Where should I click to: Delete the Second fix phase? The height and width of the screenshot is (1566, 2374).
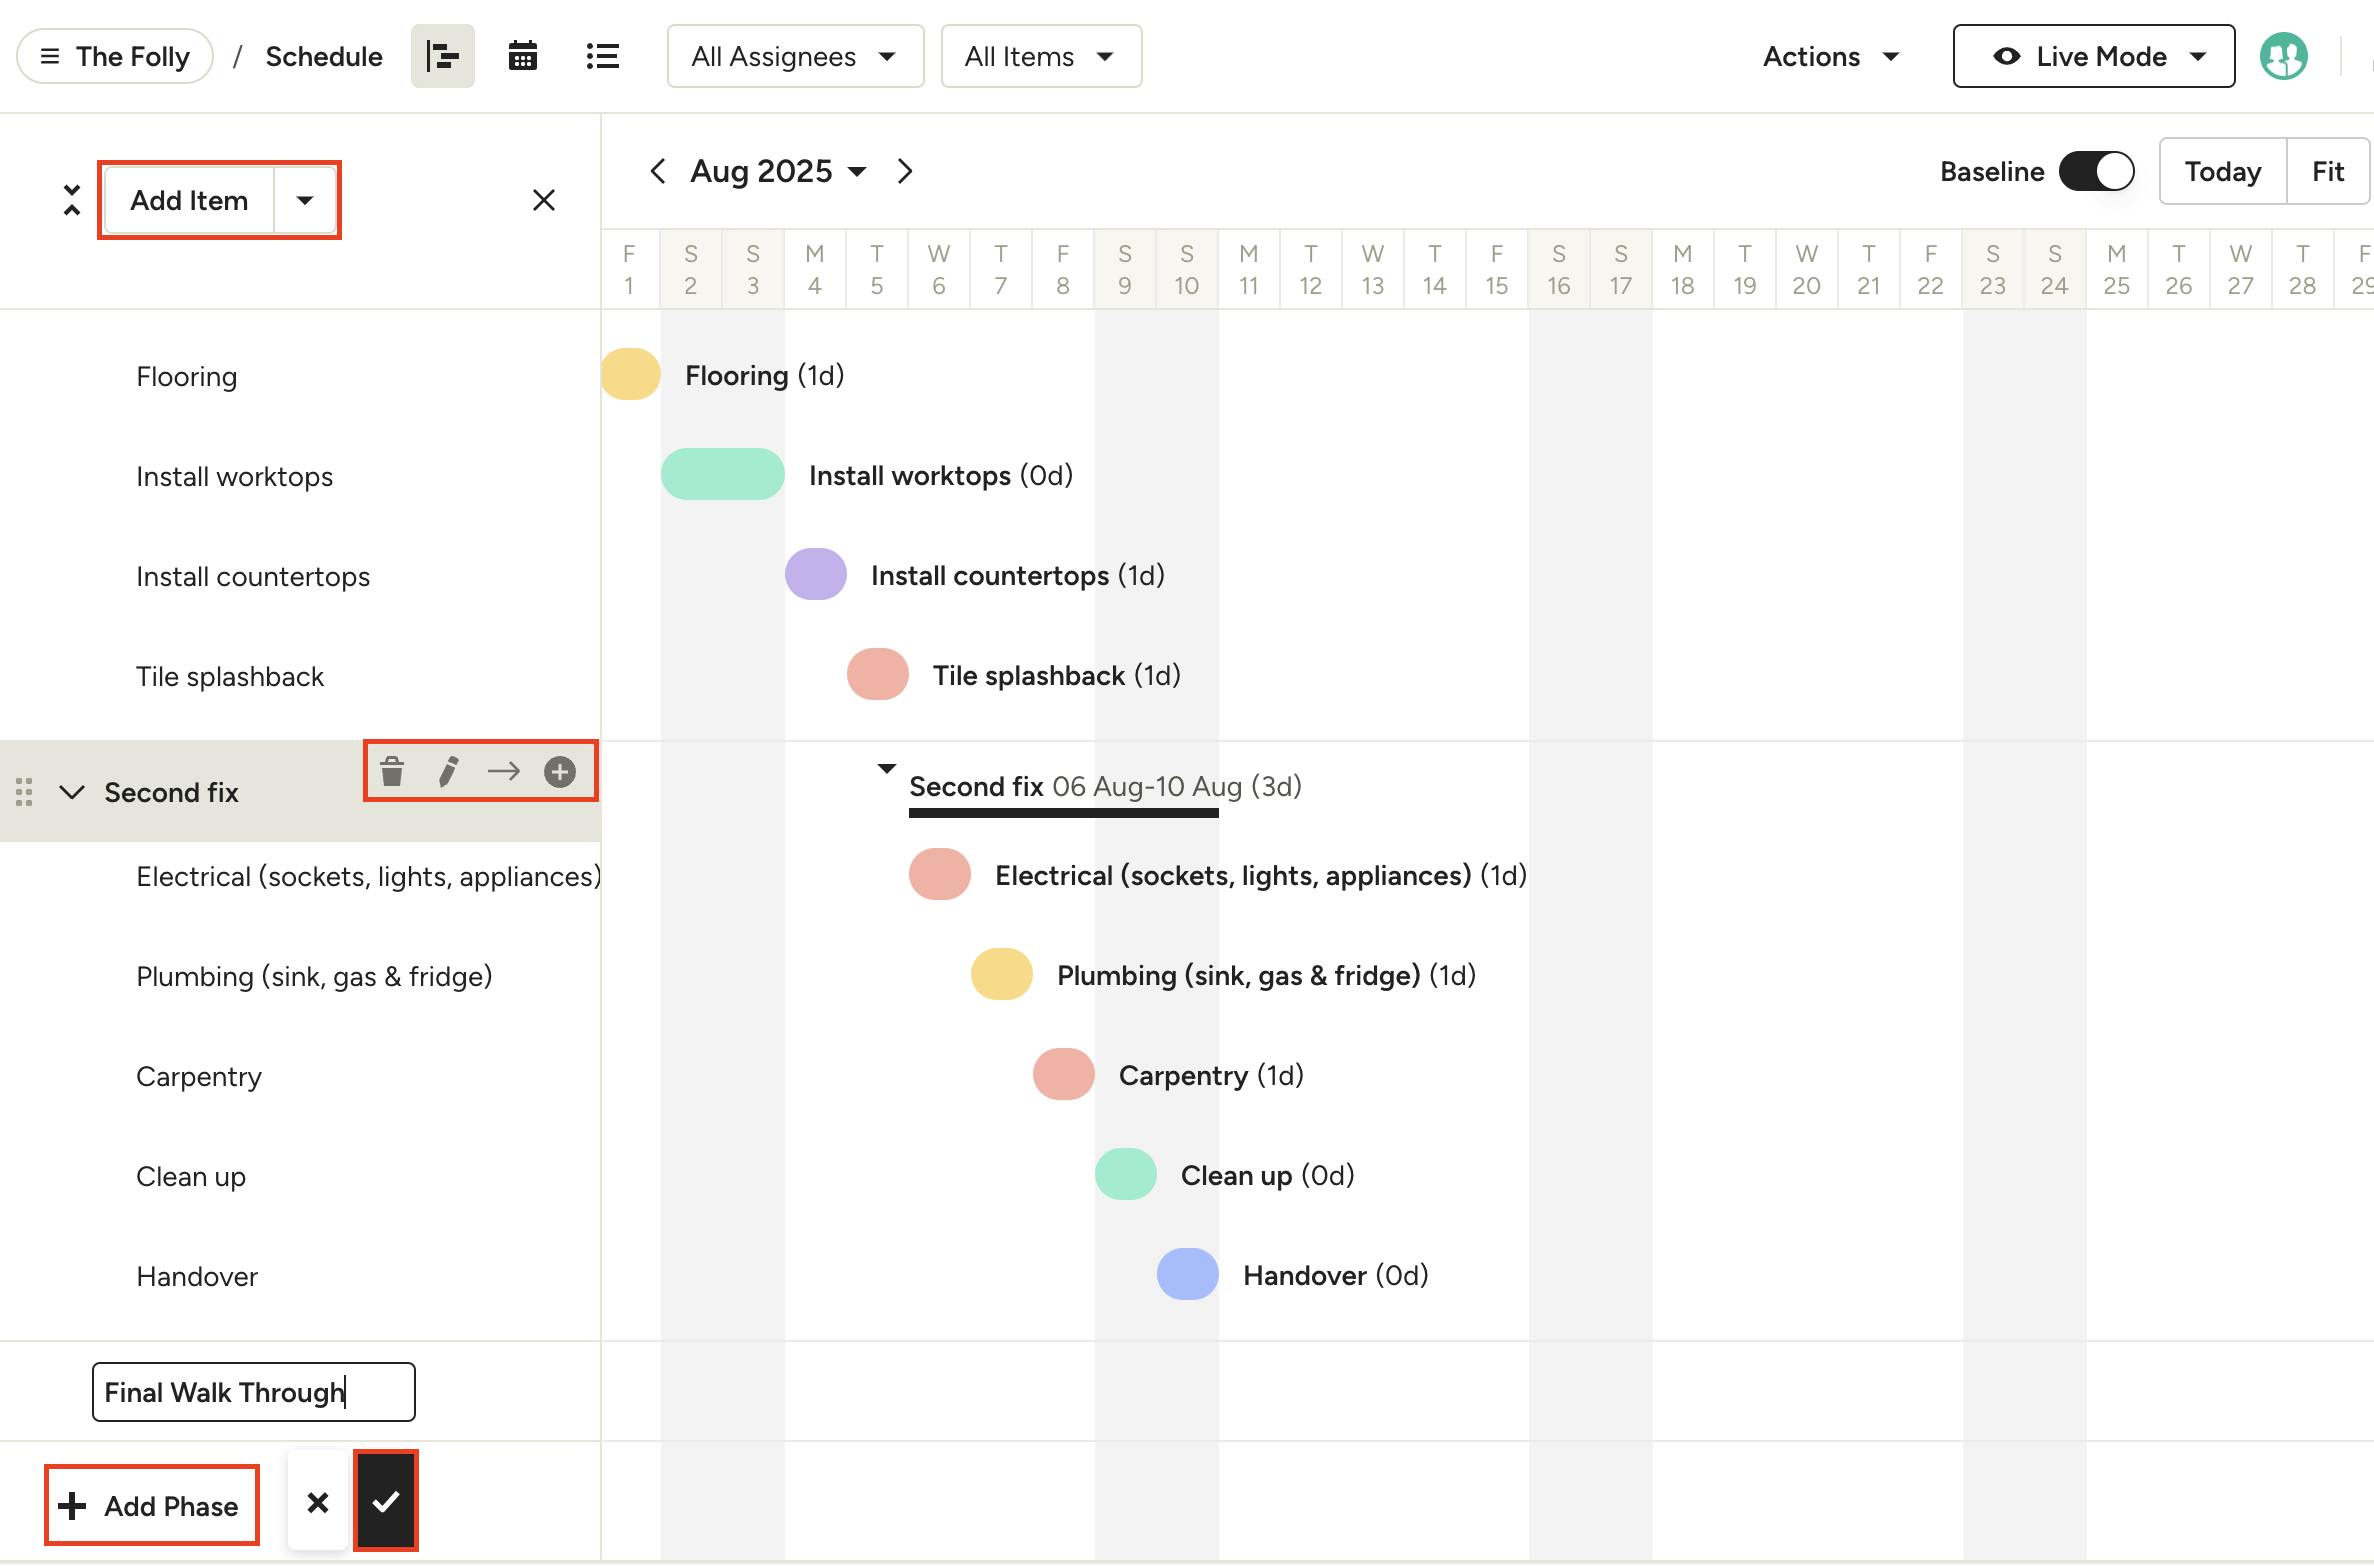tap(392, 771)
